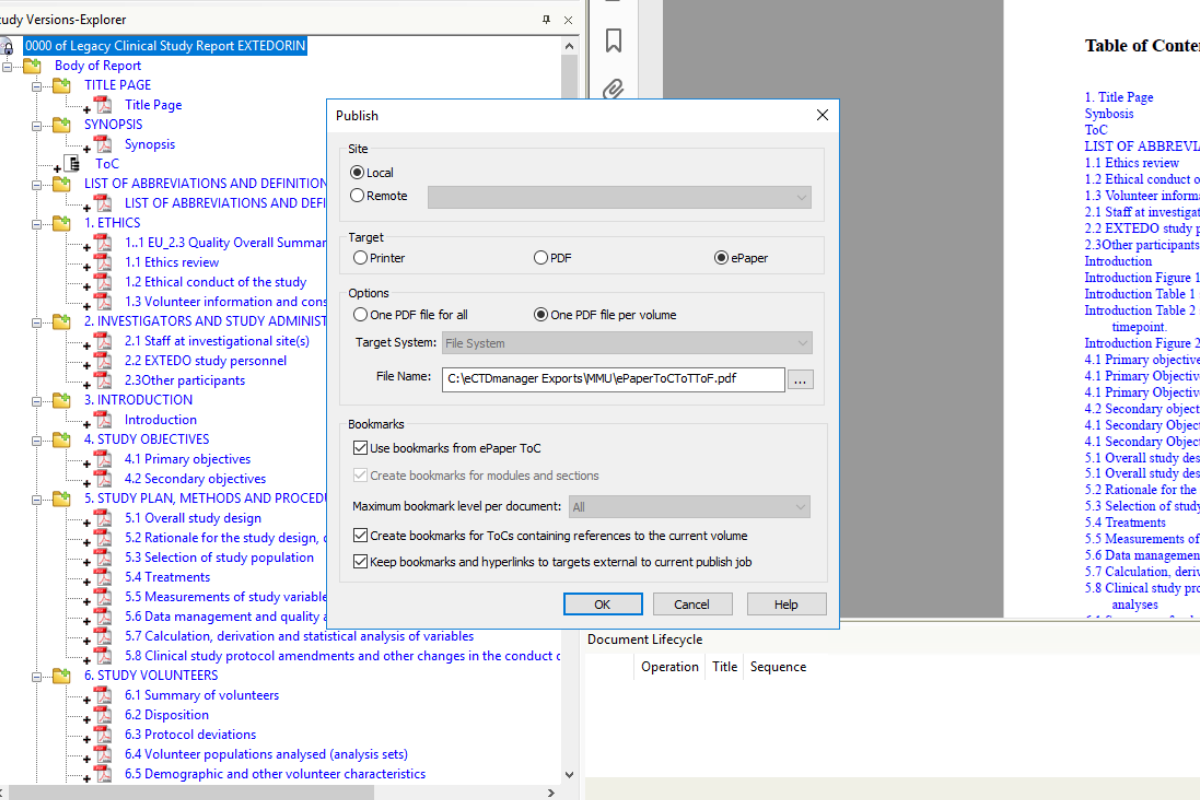This screenshot has width=1200, height=800.
Task: Click the folder icon for 6. STUDY VOLUNTEERS
Action: [58, 675]
